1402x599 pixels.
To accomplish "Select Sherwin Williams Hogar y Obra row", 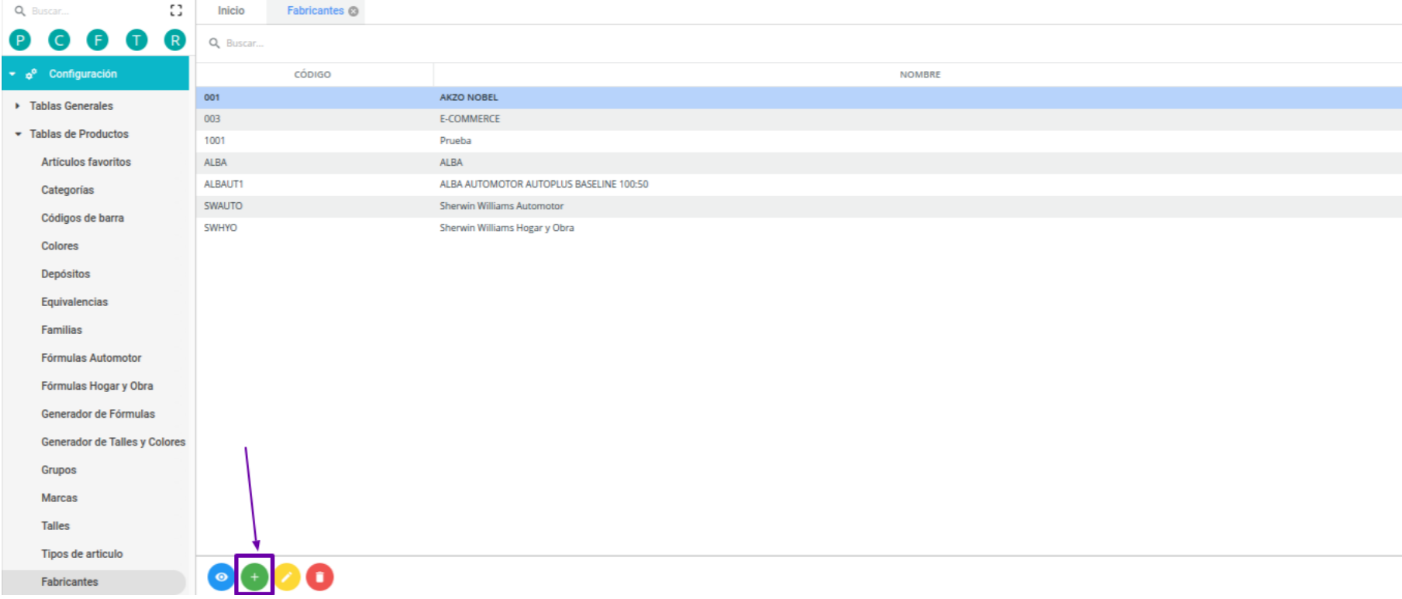I will tap(799, 228).
